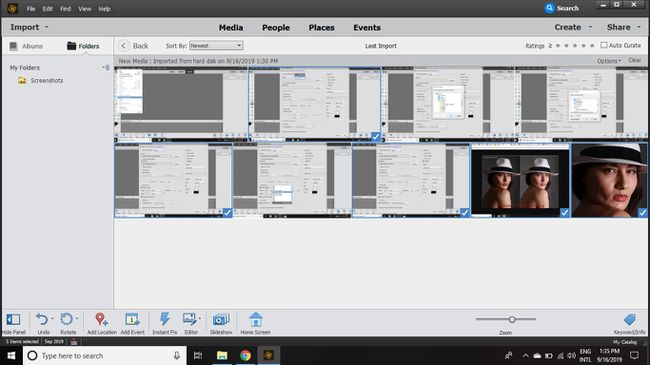The width and height of the screenshot is (650, 365).
Task: Open Google Chrome from taskbar
Action: (245, 355)
